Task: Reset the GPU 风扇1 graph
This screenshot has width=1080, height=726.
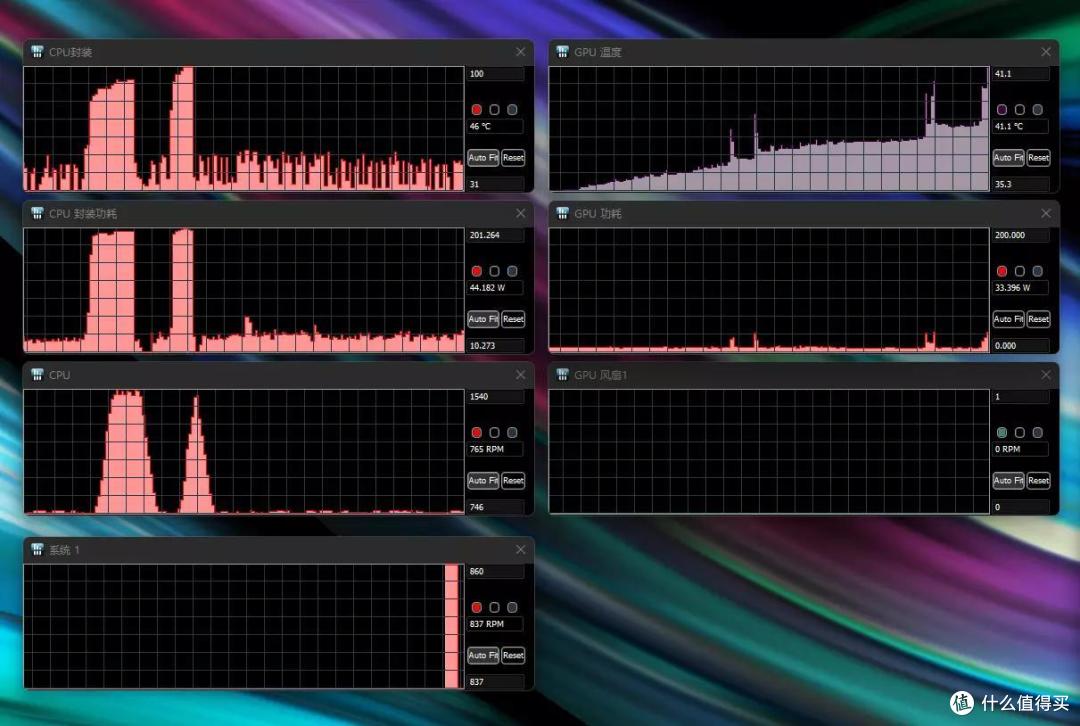Action: click(1039, 480)
